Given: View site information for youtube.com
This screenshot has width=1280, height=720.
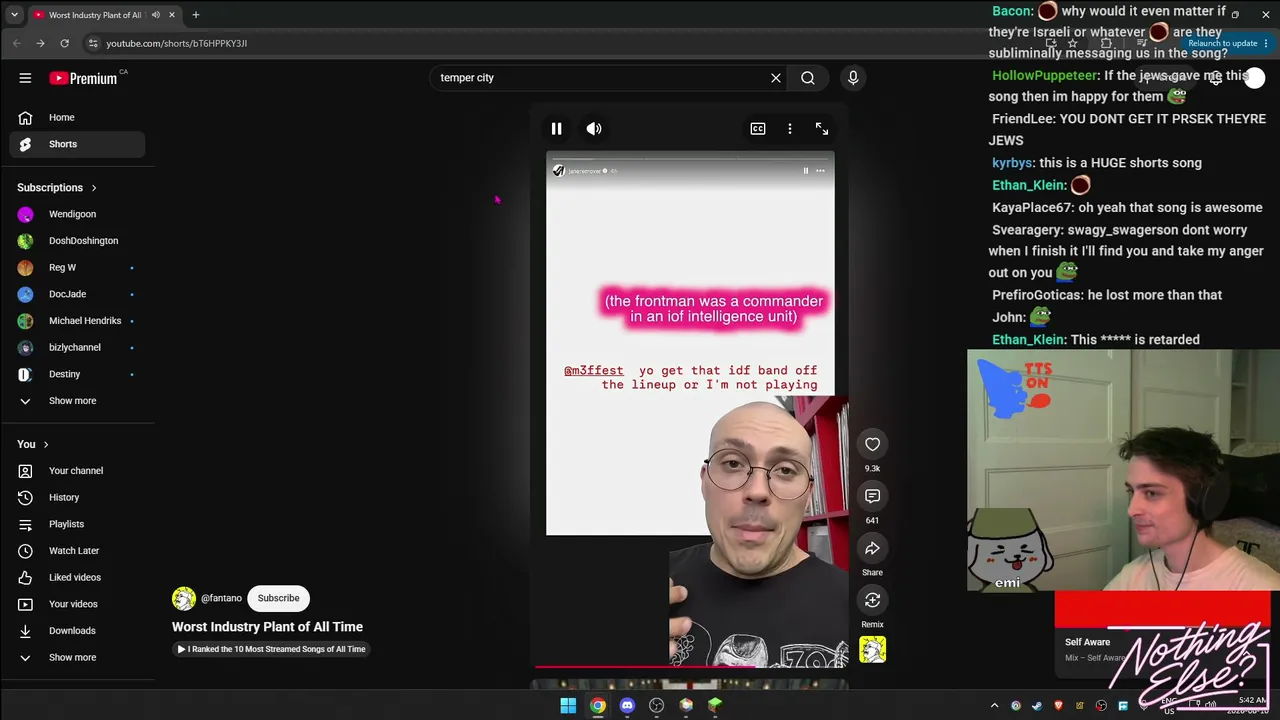Looking at the screenshot, I should point(93,43).
